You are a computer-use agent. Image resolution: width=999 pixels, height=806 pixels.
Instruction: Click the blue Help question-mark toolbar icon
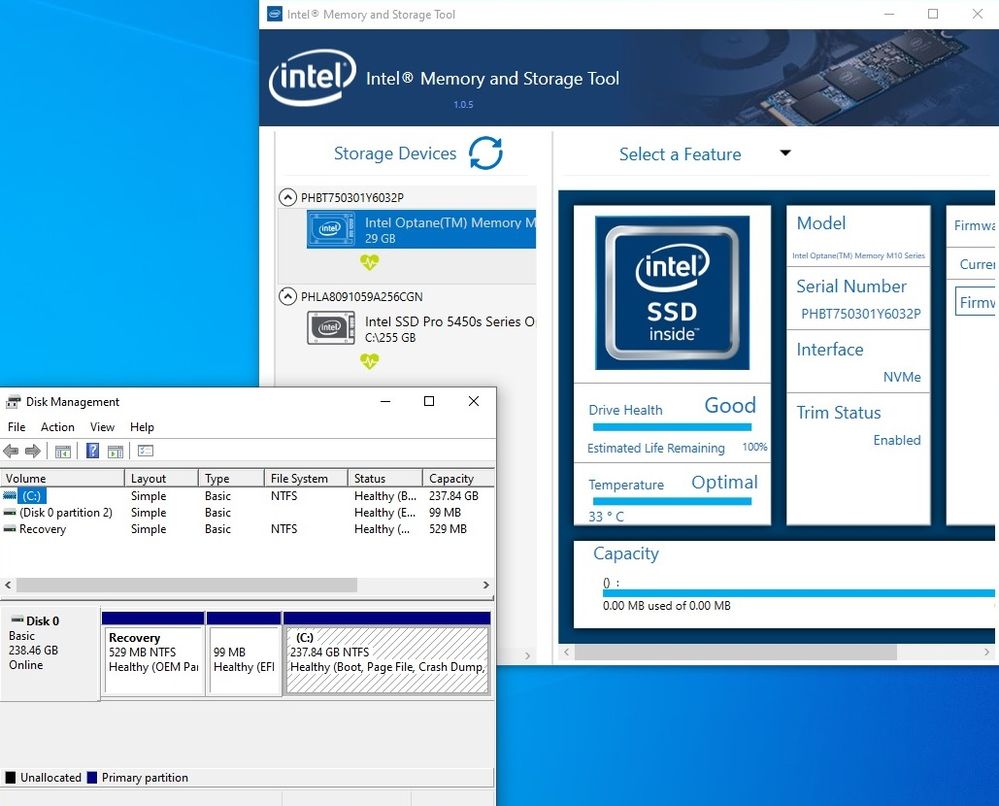(x=92, y=451)
